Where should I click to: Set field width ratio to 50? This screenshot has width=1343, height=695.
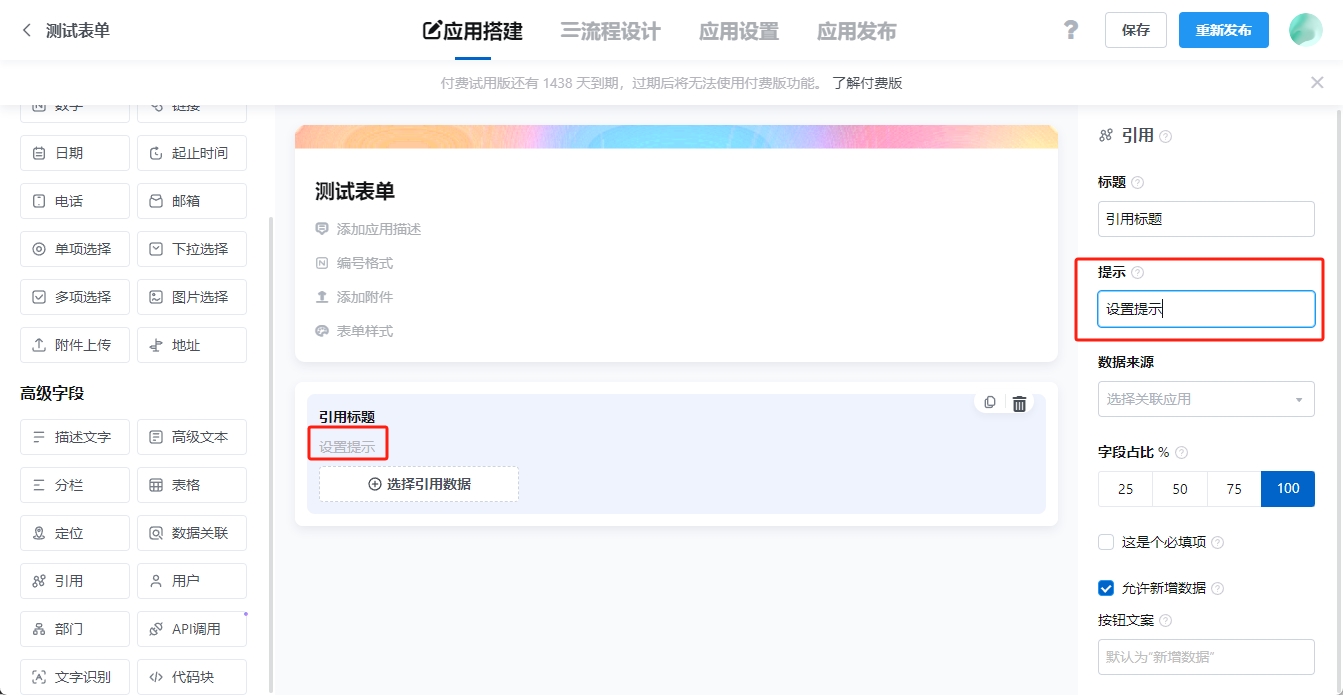(x=1180, y=489)
